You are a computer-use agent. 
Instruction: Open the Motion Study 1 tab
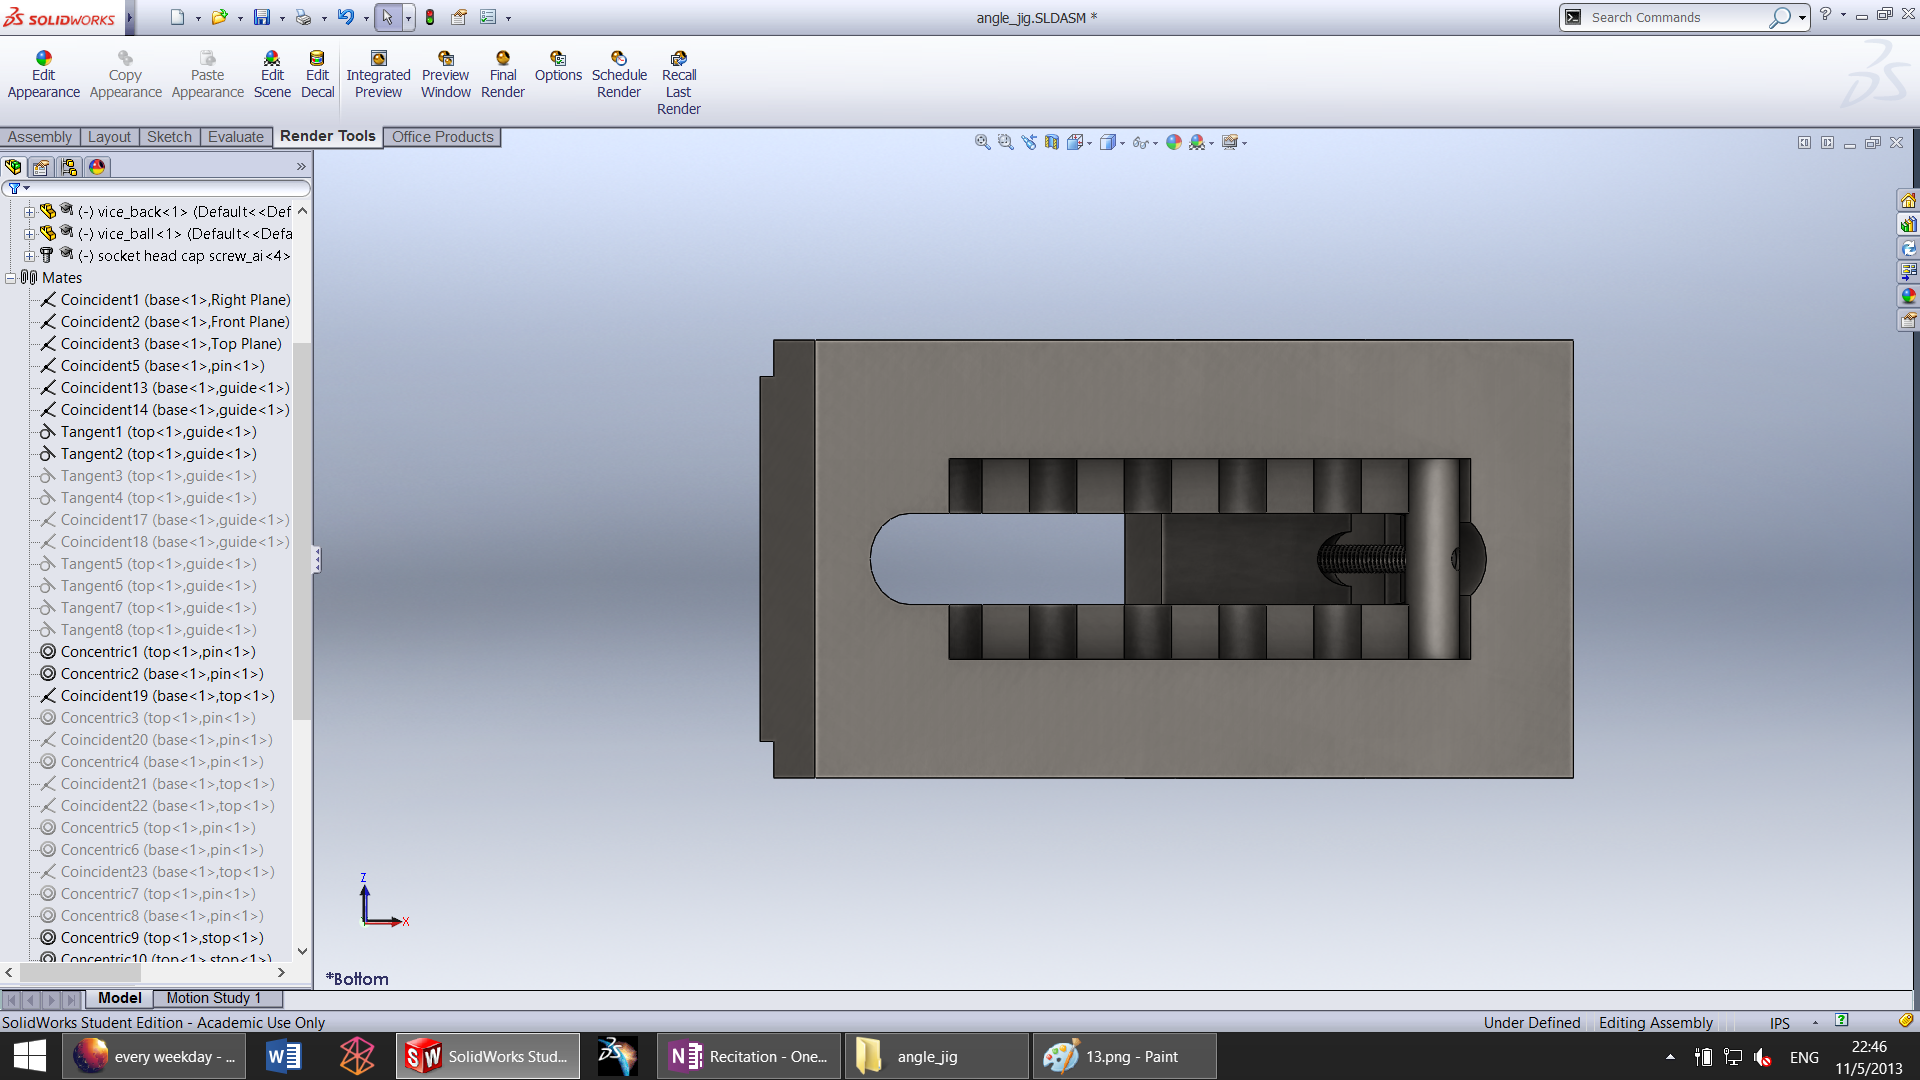point(213,998)
